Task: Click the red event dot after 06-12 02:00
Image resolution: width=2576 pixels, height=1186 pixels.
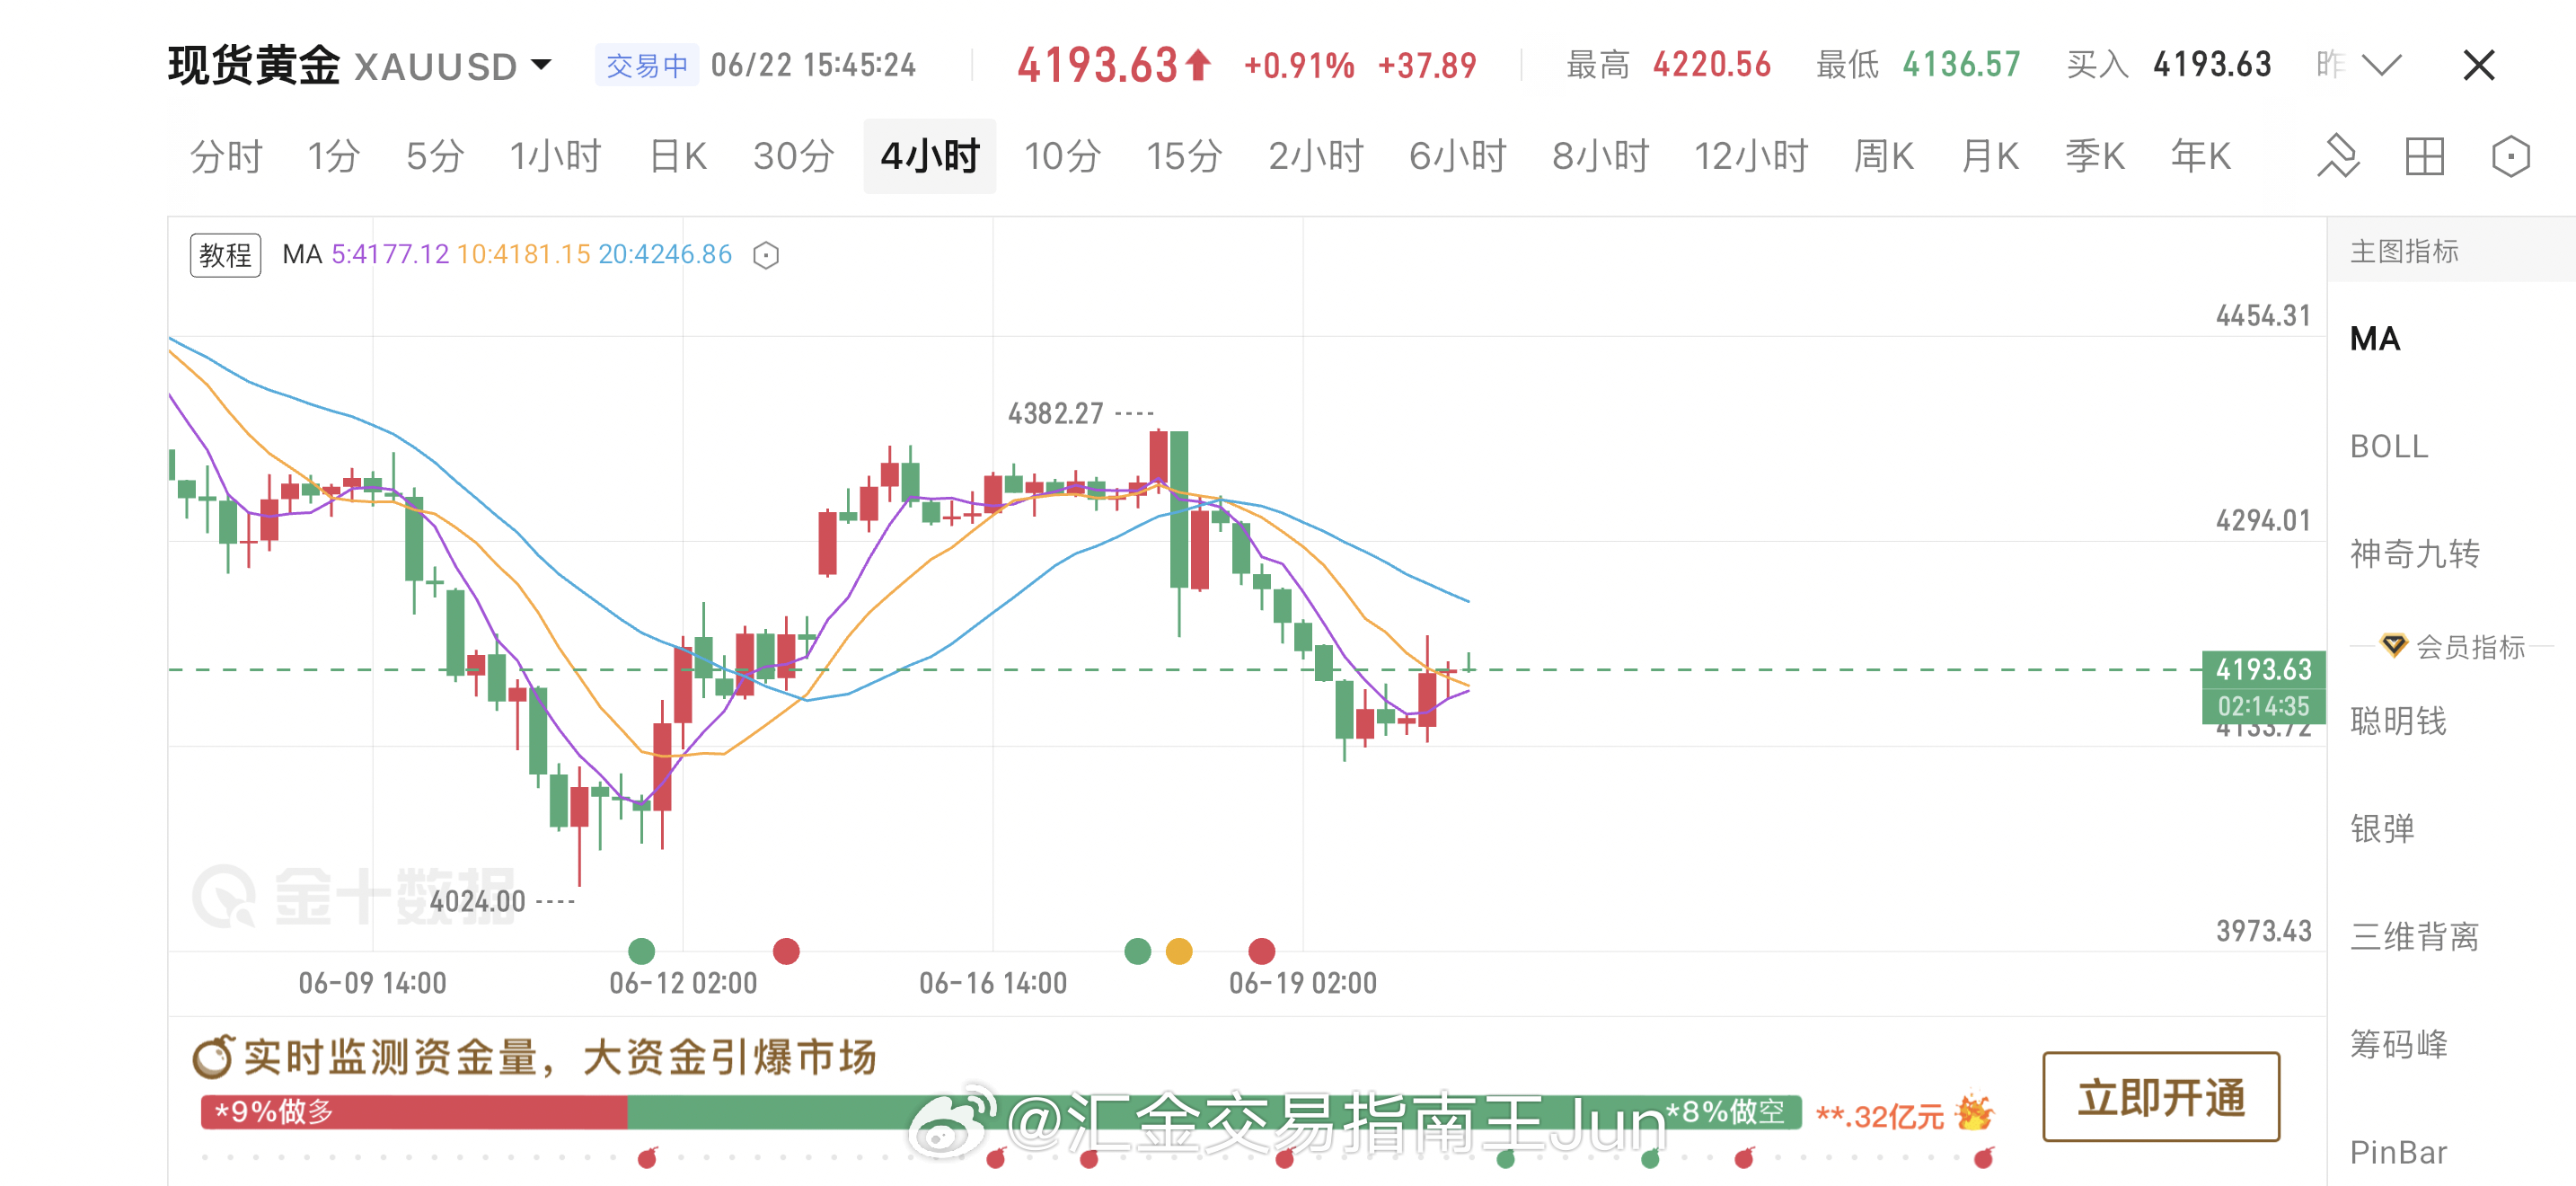Action: tap(786, 950)
